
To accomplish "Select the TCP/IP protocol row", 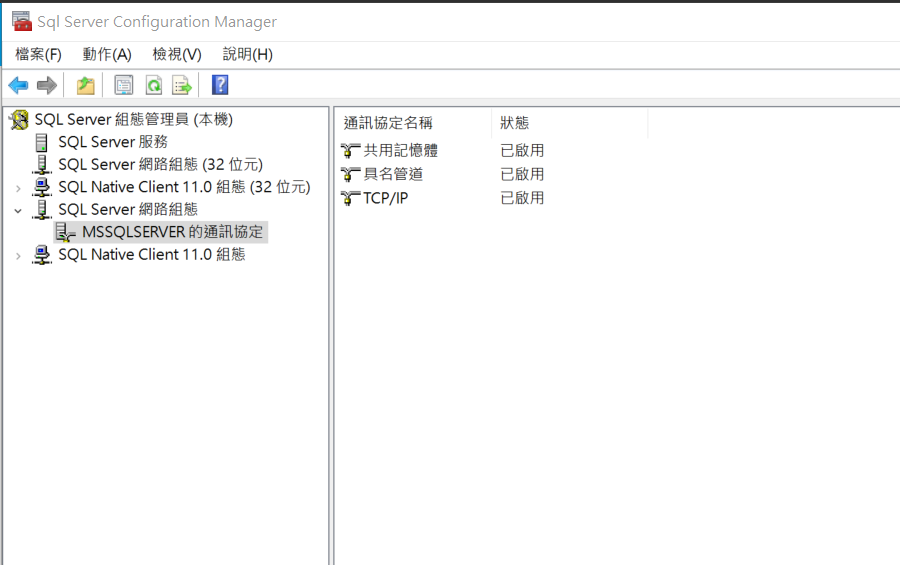I will (x=386, y=198).
